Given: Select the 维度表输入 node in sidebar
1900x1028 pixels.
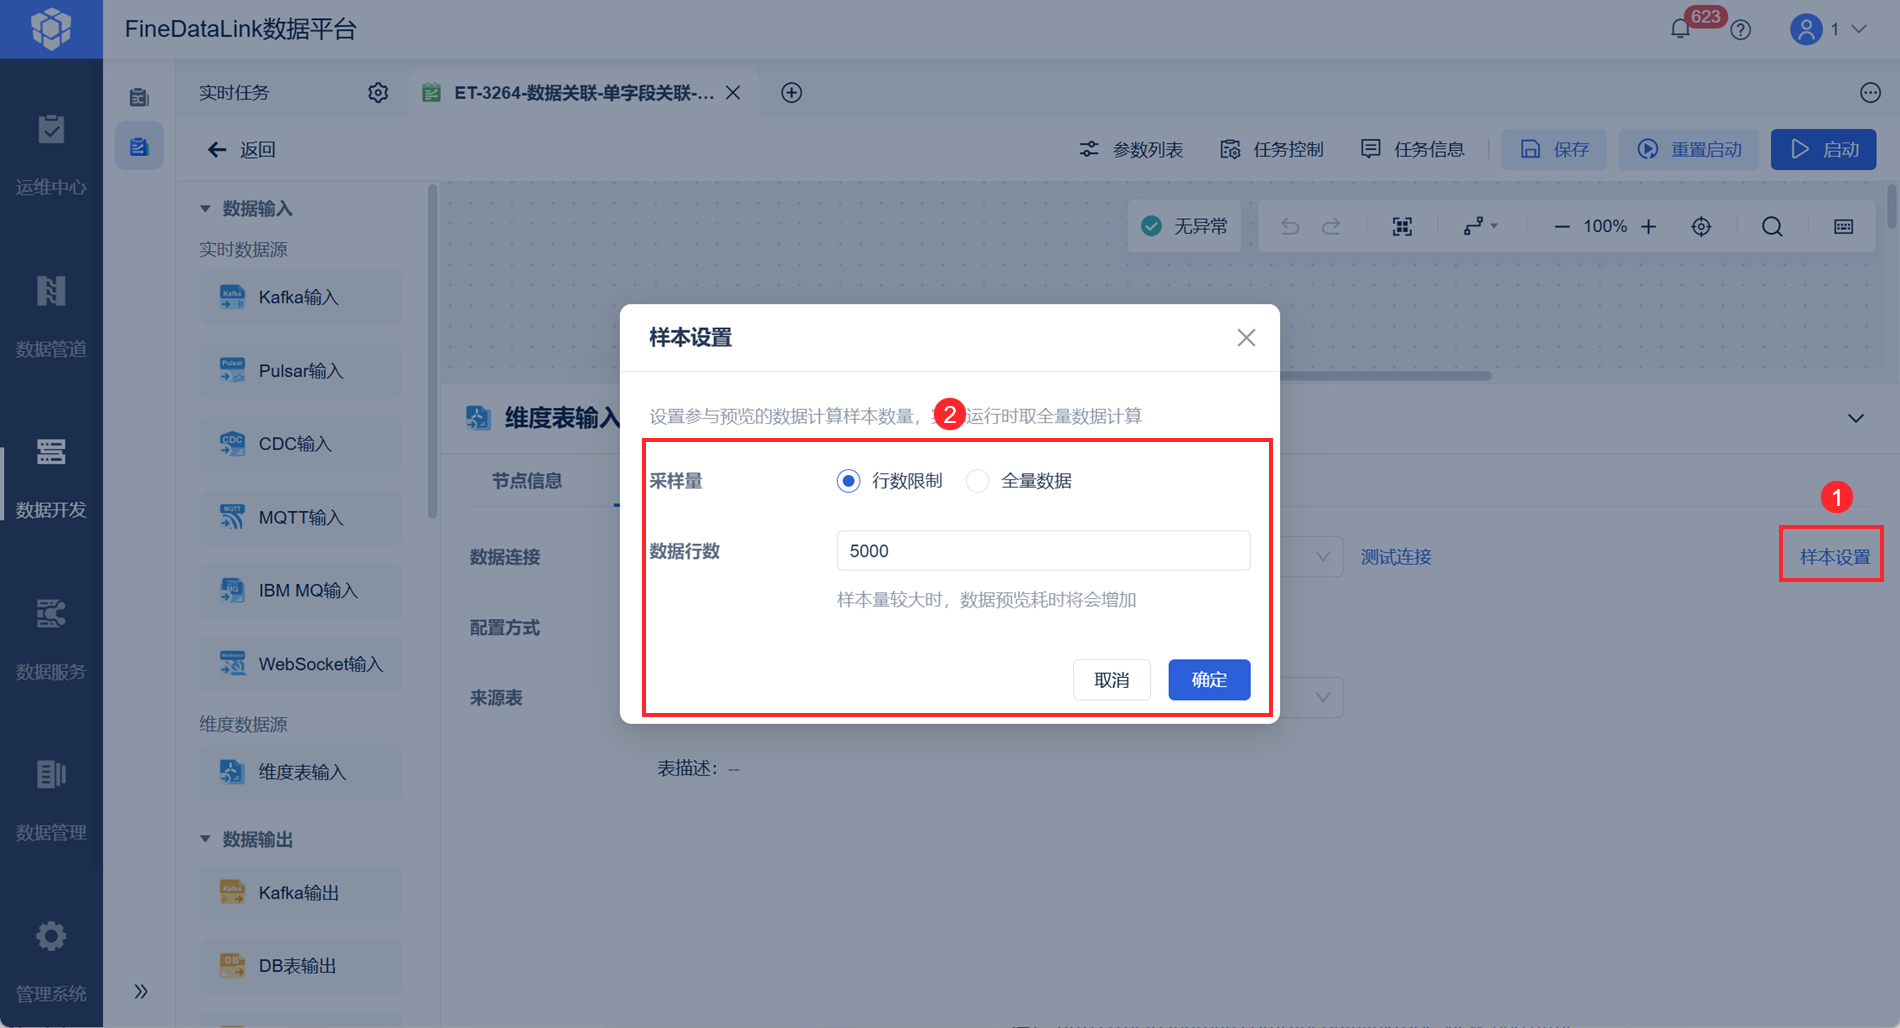Looking at the screenshot, I should (301, 772).
